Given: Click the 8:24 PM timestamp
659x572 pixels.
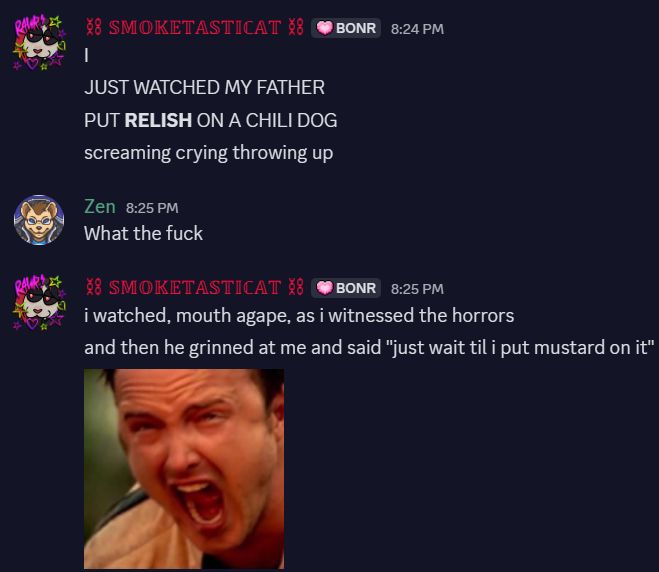Looking at the screenshot, I should click(x=417, y=29).
